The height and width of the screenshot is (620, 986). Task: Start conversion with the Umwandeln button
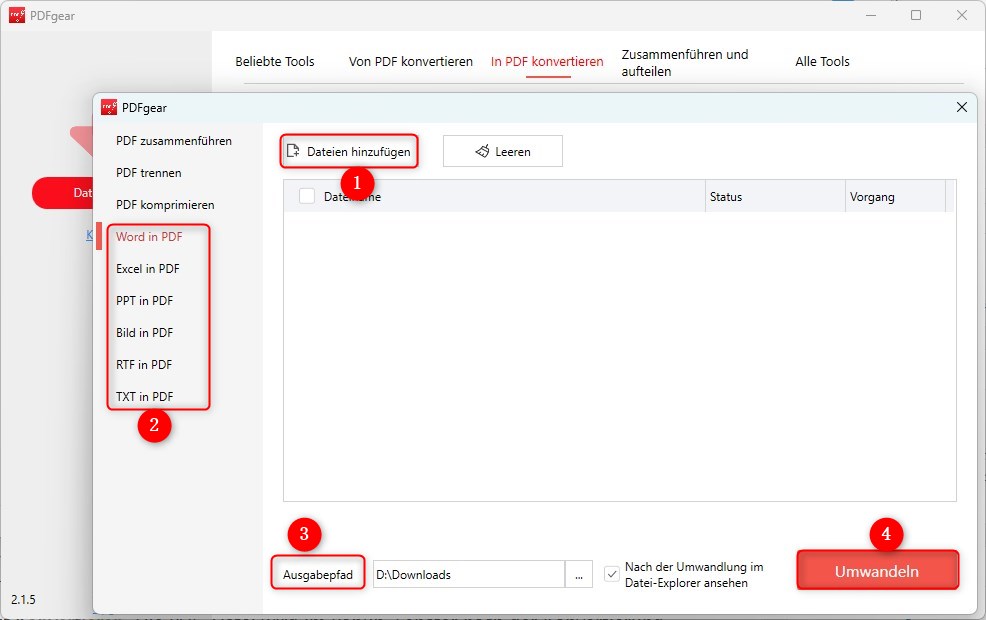pos(877,569)
